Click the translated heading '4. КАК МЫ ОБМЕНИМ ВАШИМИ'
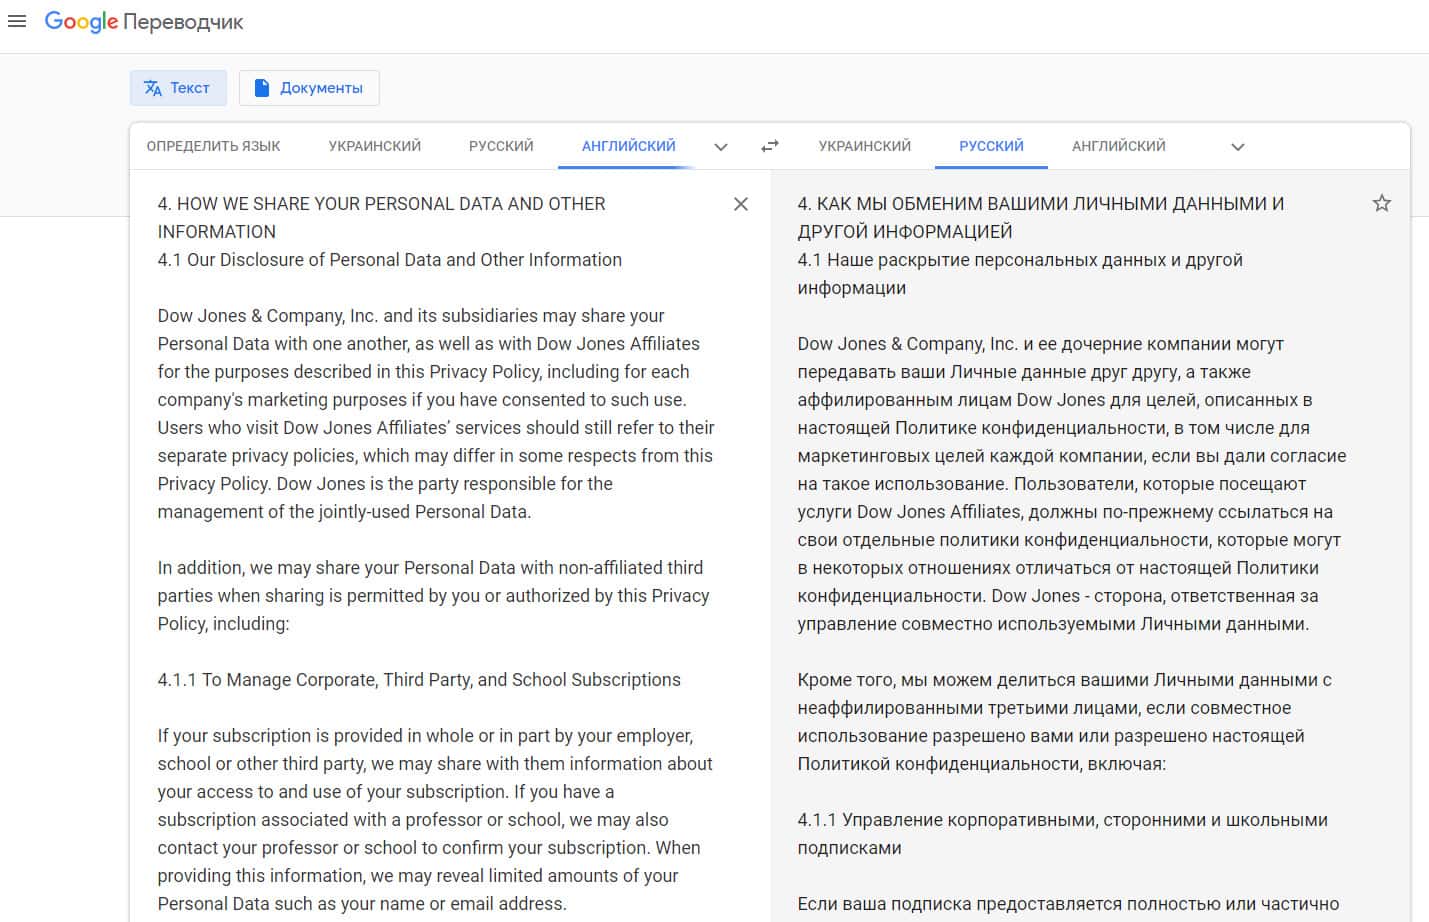1429x922 pixels. point(1041,218)
